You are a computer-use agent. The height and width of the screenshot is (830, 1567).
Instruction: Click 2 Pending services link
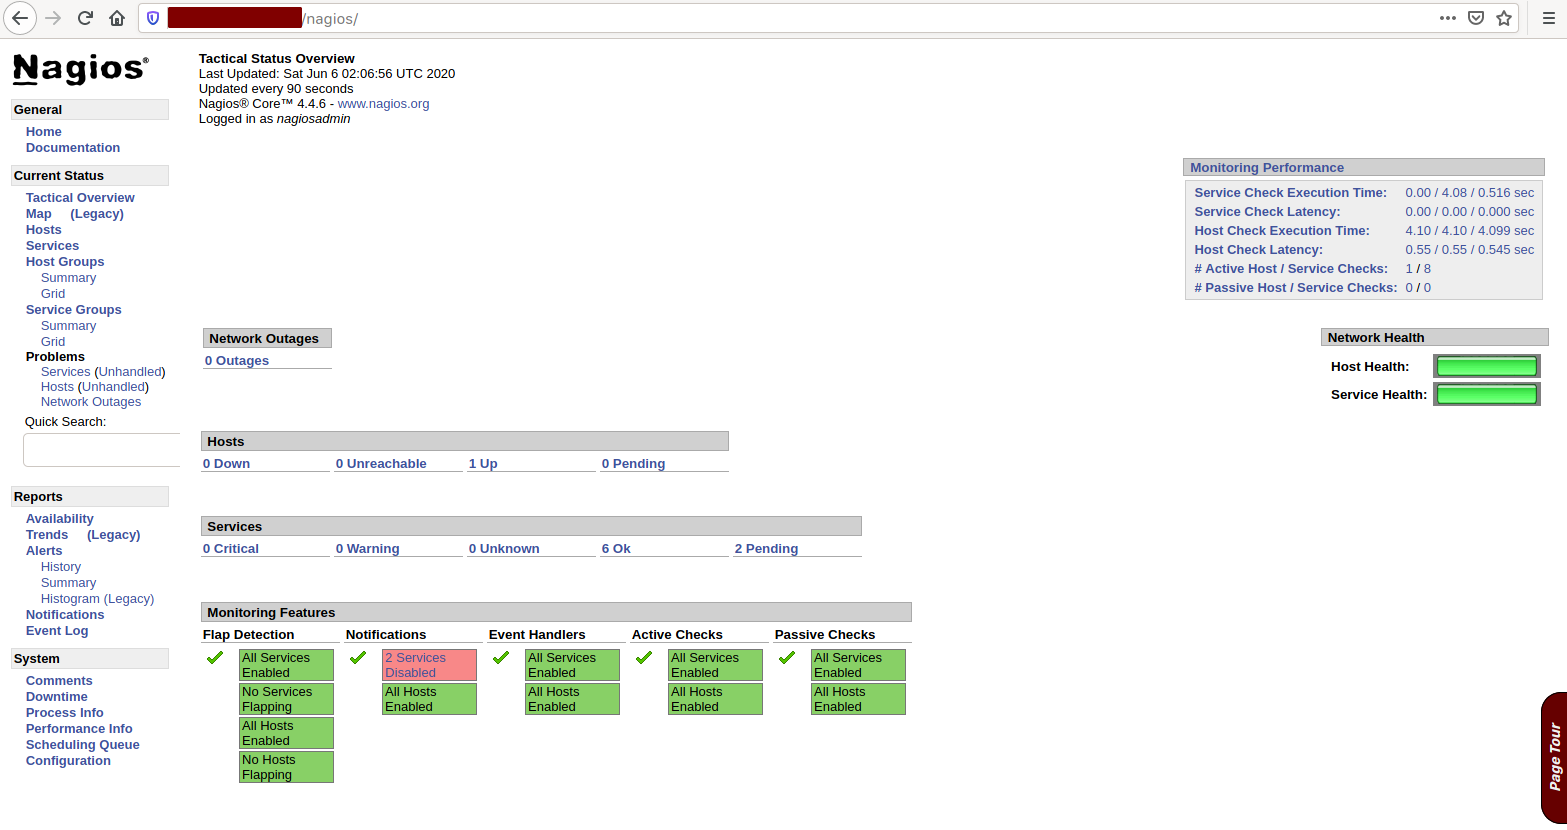(x=766, y=549)
